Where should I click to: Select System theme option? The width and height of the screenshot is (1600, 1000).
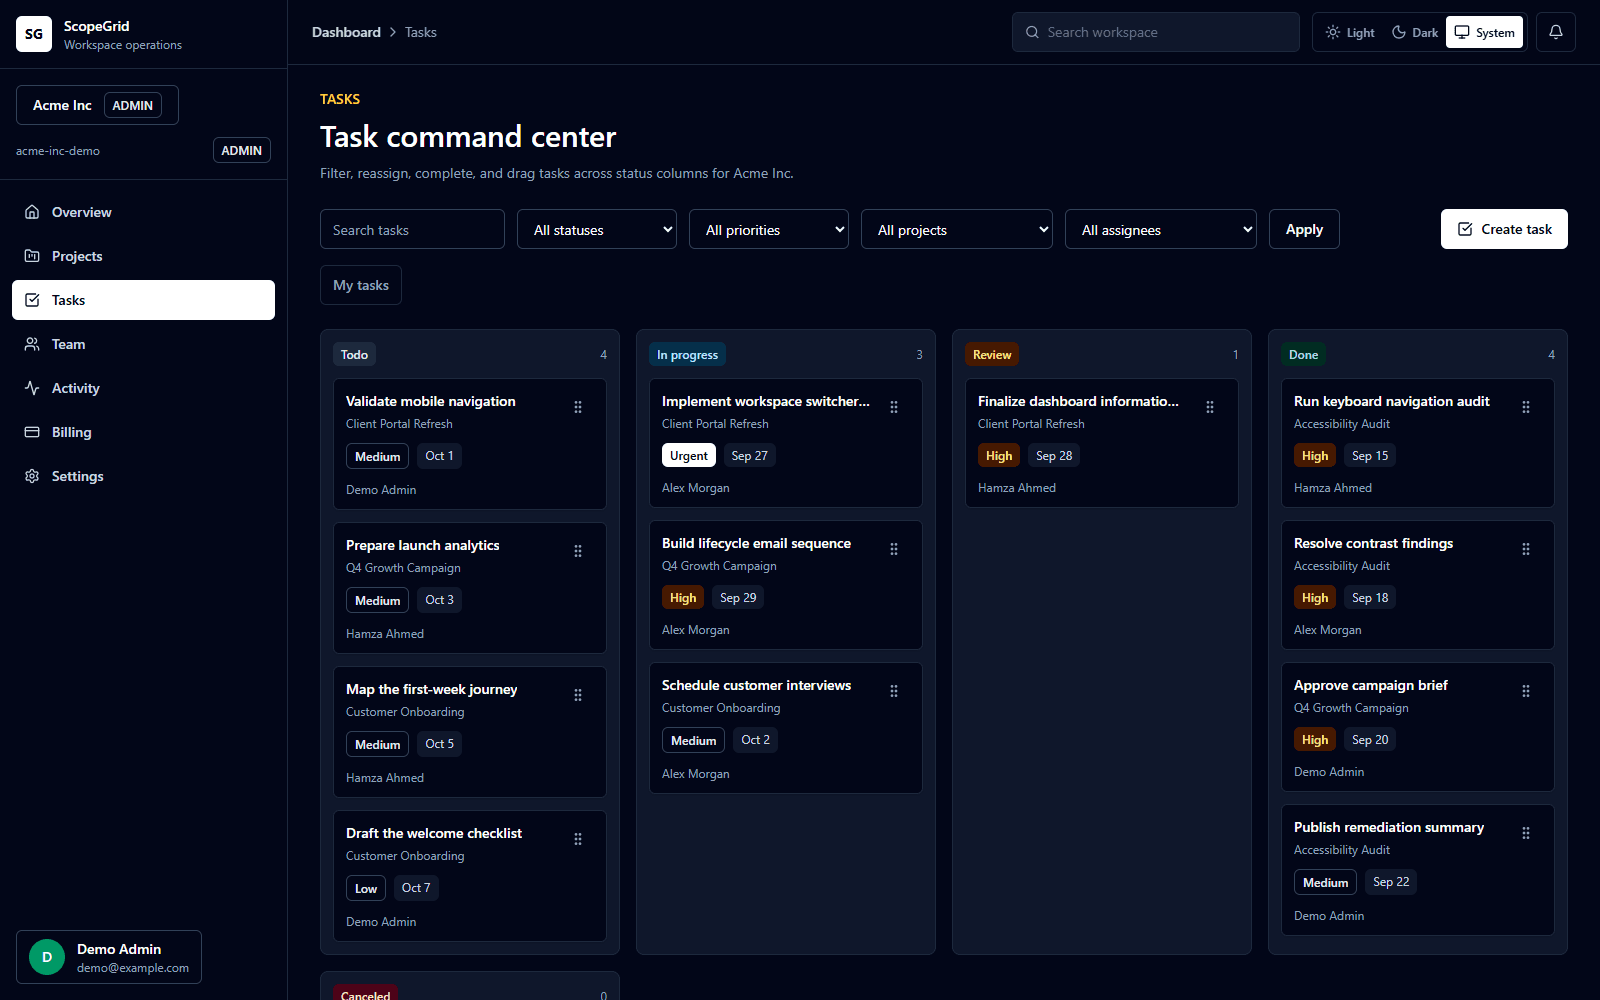(x=1484, y=32)
